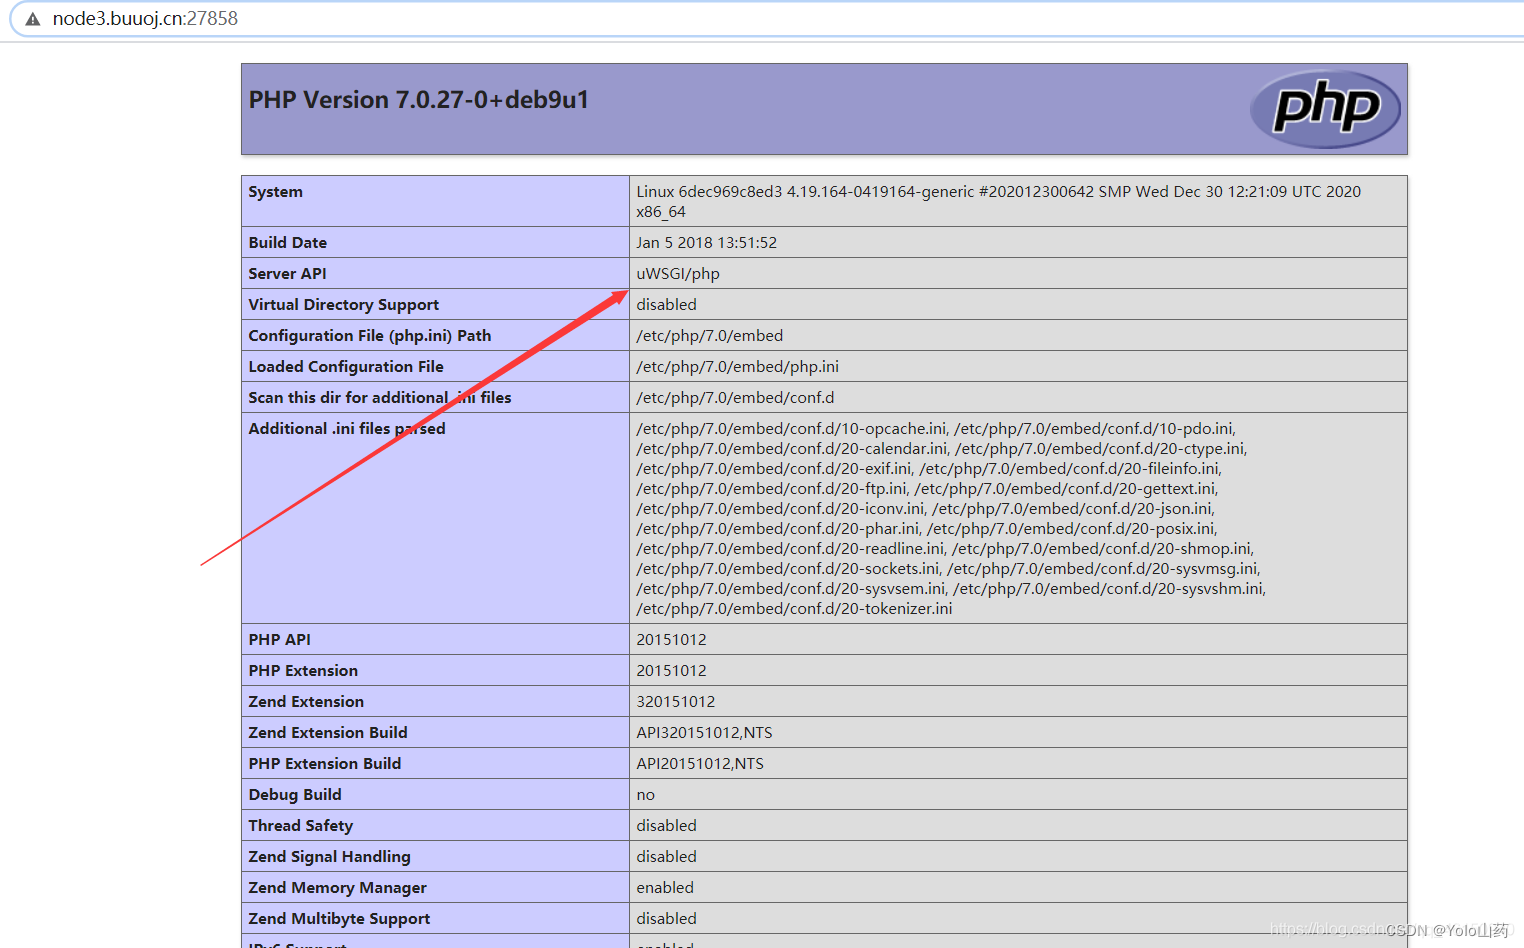
Task: Click the Jan 5 2018 13:51:52 value
Action: coord(707,243)
